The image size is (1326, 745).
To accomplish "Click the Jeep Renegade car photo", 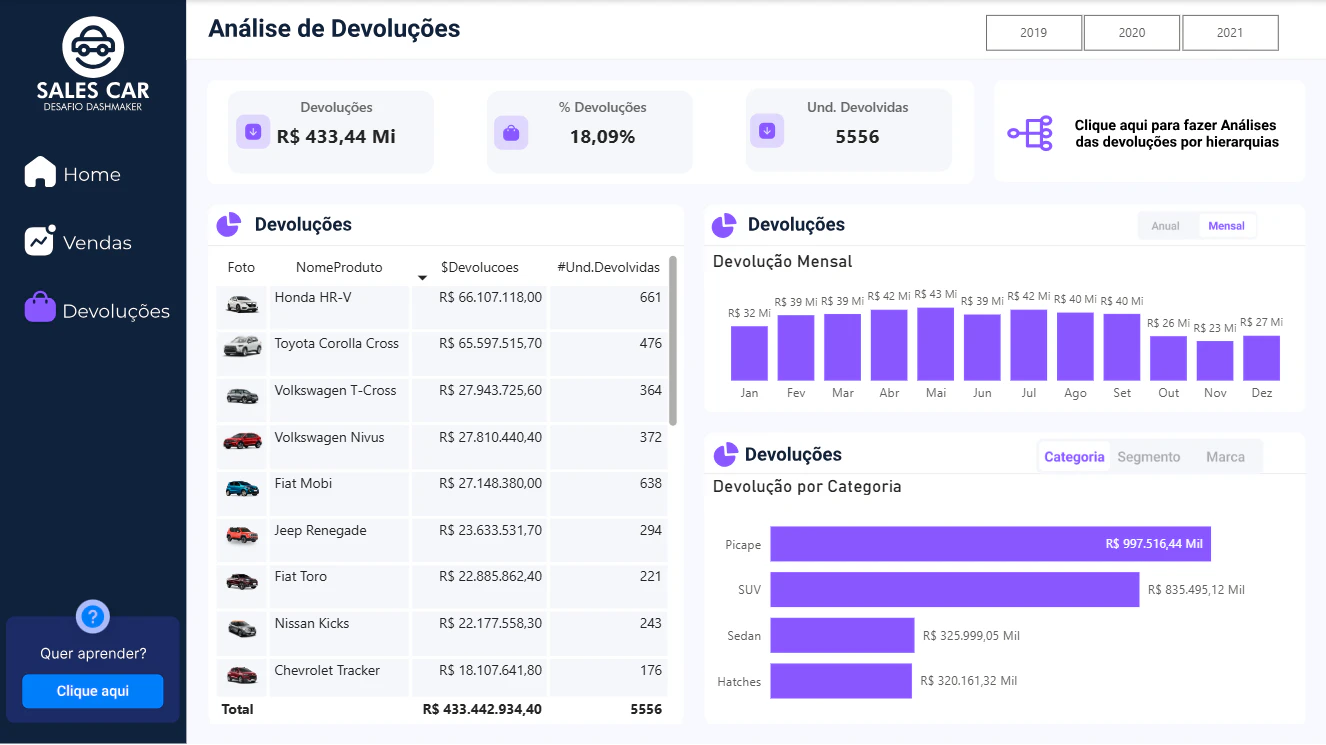I will [x=242, y=535].
